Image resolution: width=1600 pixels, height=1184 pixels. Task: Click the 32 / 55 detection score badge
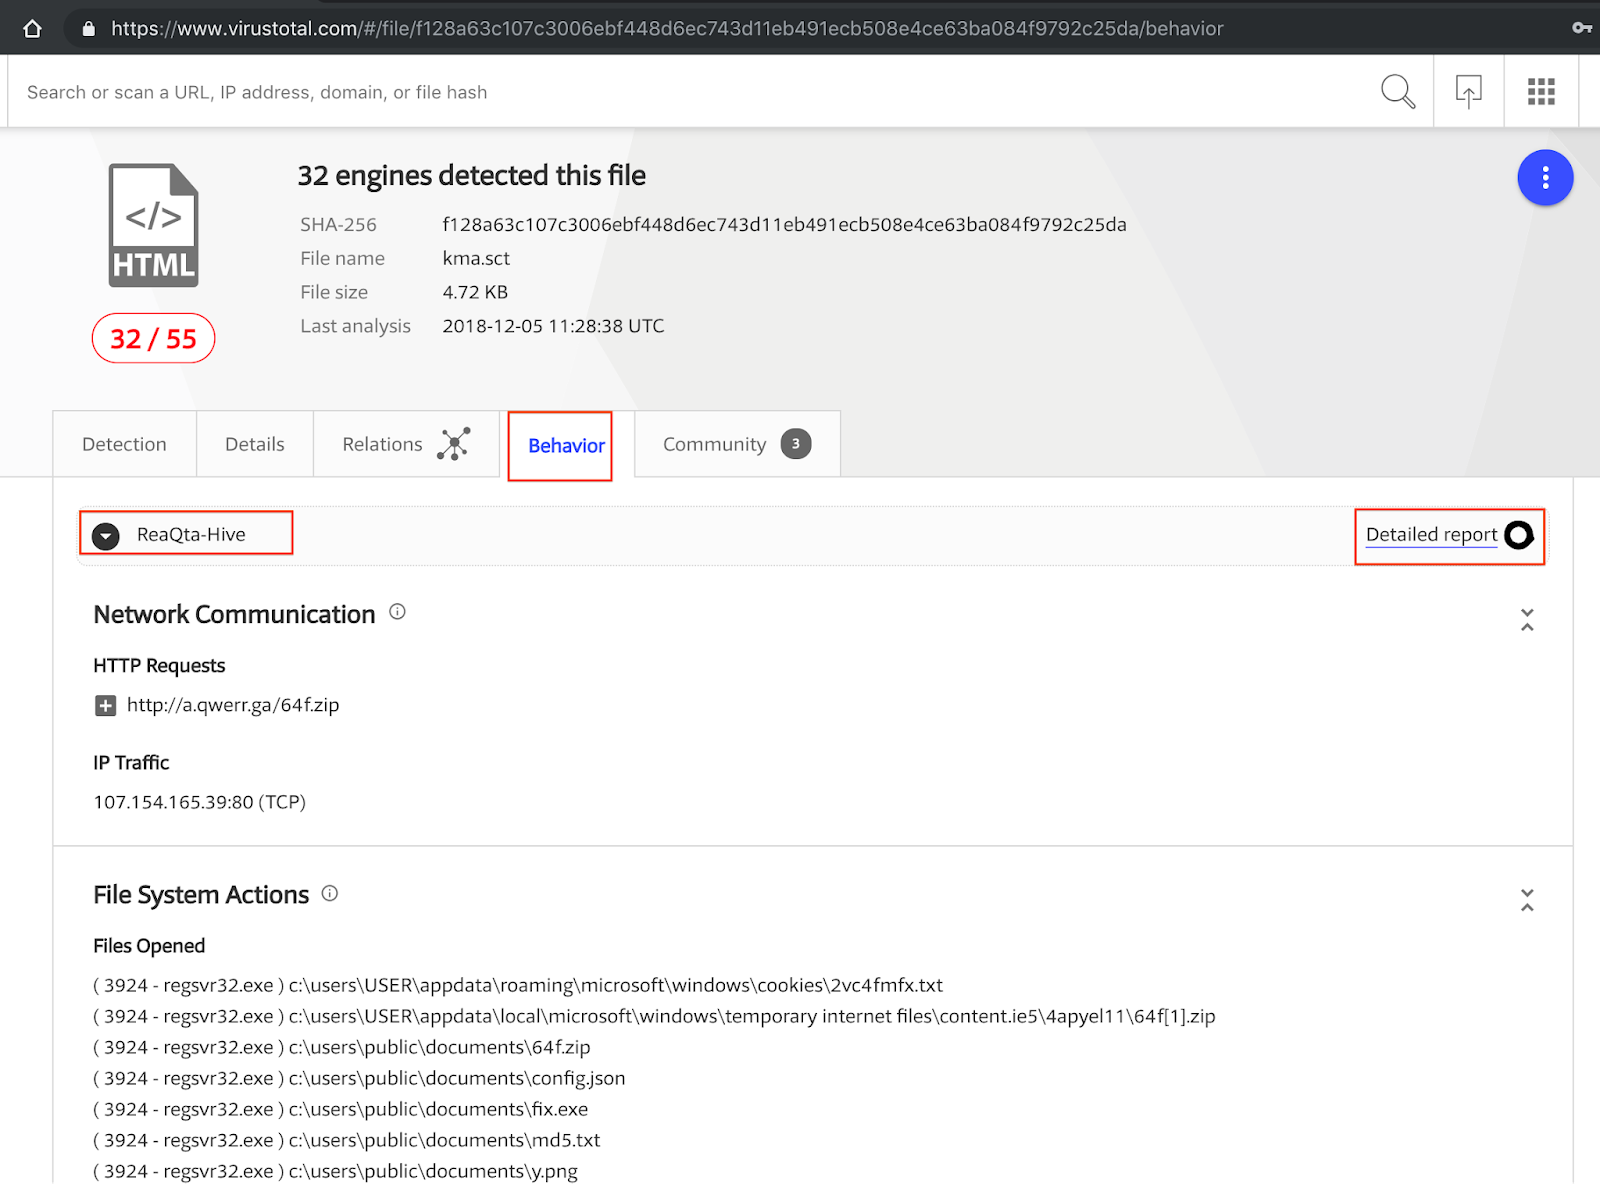pos(153,339)
